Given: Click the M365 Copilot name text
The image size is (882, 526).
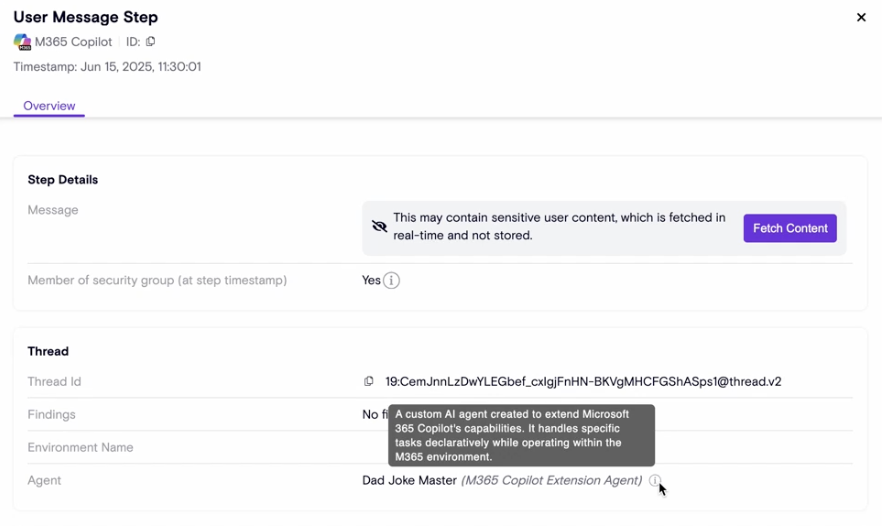Looking at the screenshot, I should pyautogui.click(x=73, y=42).
